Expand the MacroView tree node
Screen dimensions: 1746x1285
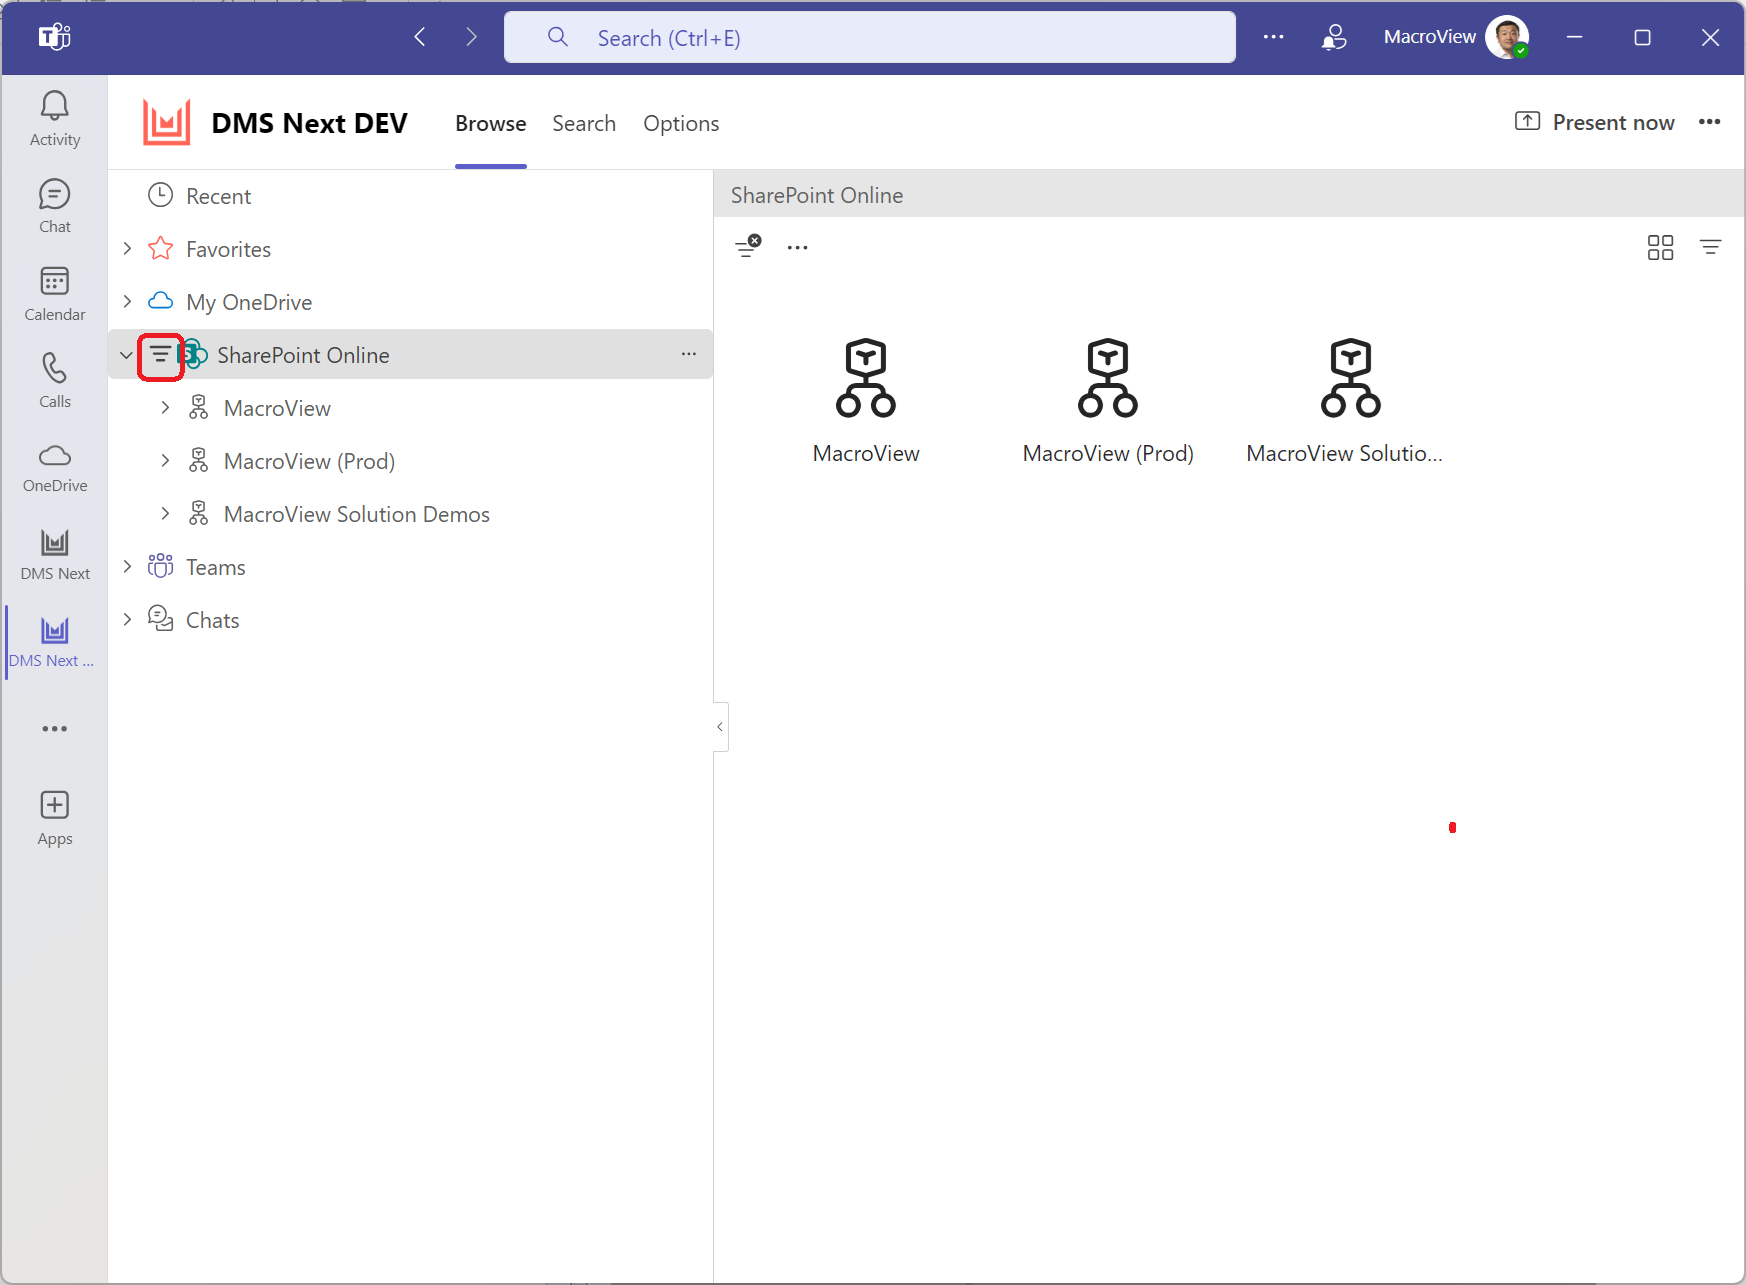click(165, 407)
